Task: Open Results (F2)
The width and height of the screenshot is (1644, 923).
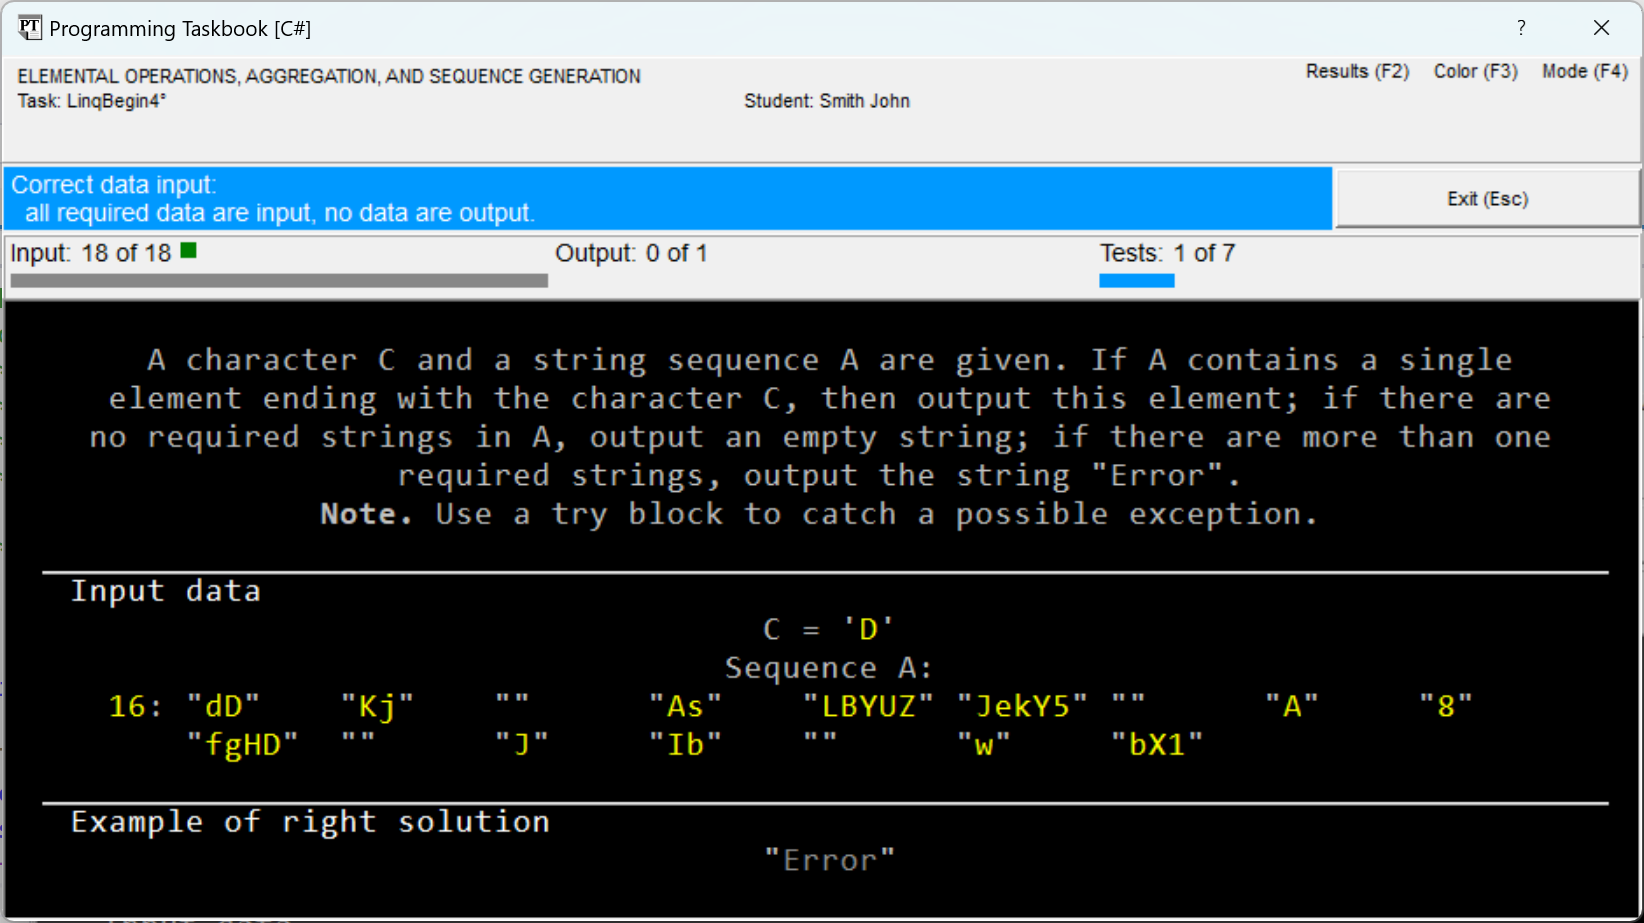Action: [1357, 72]
